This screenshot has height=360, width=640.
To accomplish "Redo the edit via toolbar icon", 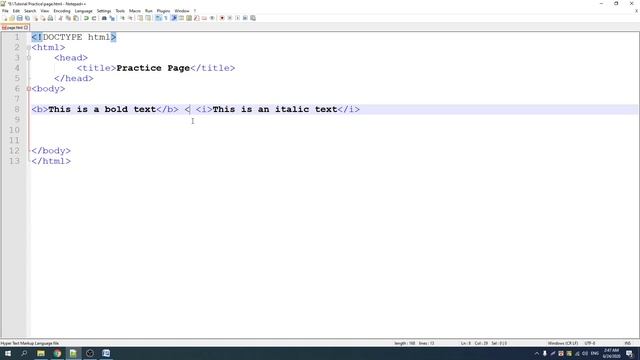I will click(x=94, y=18).
